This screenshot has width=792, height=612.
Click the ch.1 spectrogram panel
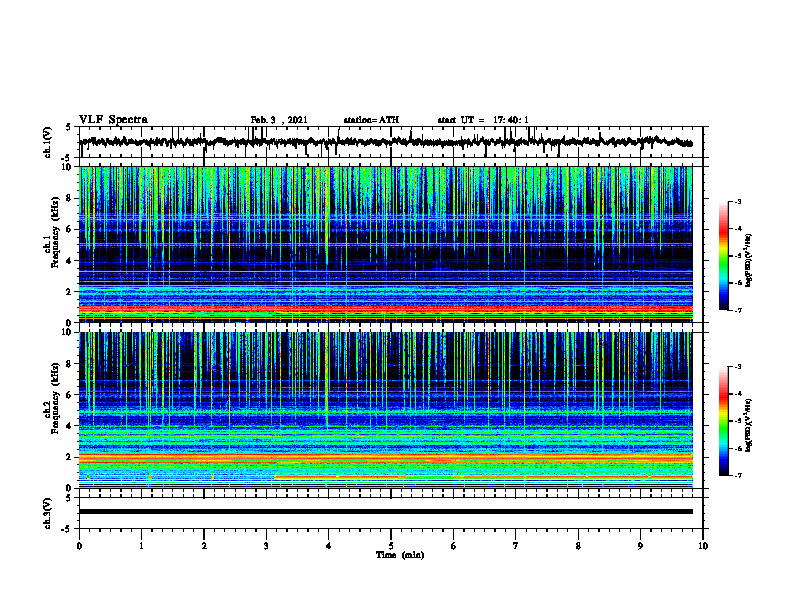tap(385, 244)
